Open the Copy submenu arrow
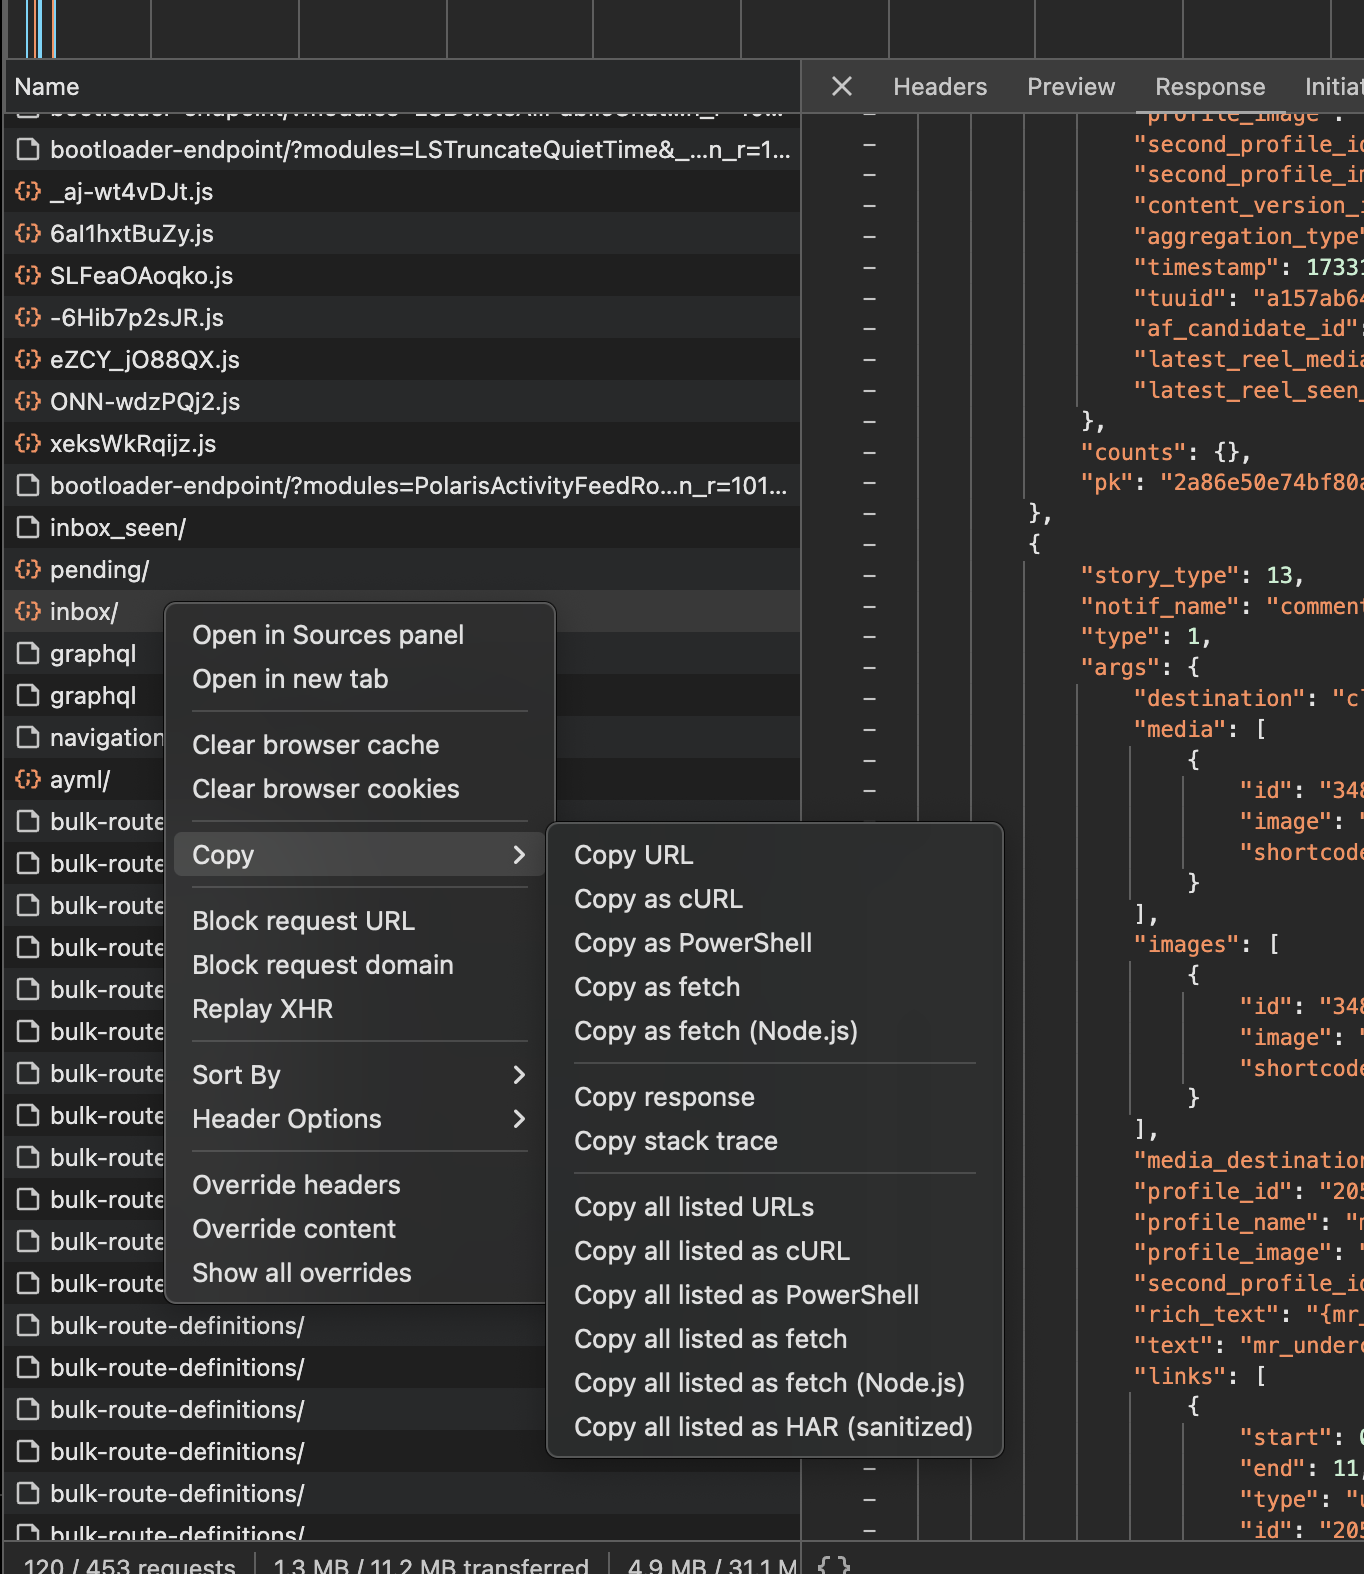Screen dimensions: 1364x1574 518,855
